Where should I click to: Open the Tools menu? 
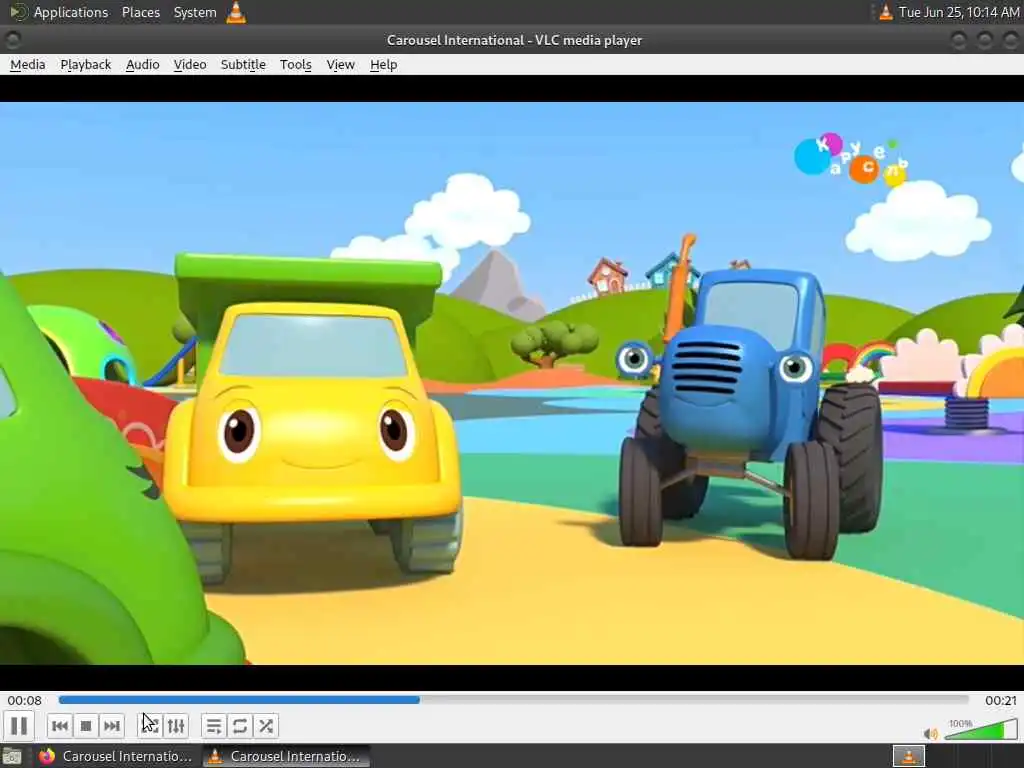tap(295, 65)
